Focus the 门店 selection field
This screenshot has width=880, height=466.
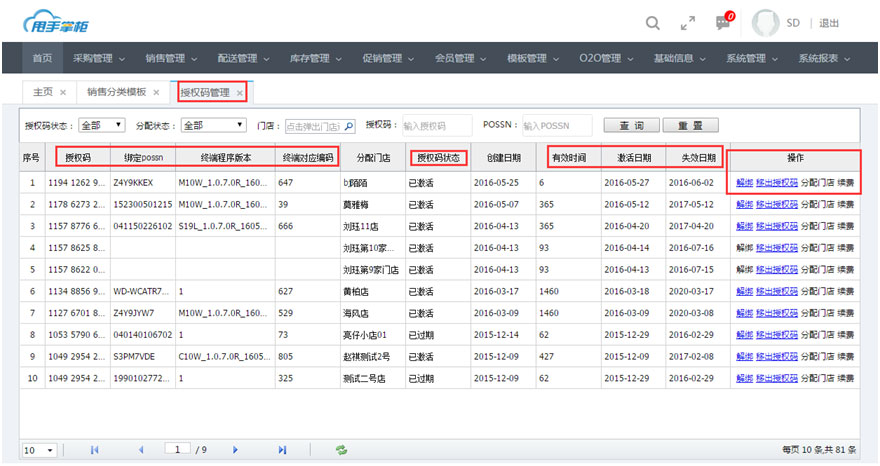click(x=320, y=126)
